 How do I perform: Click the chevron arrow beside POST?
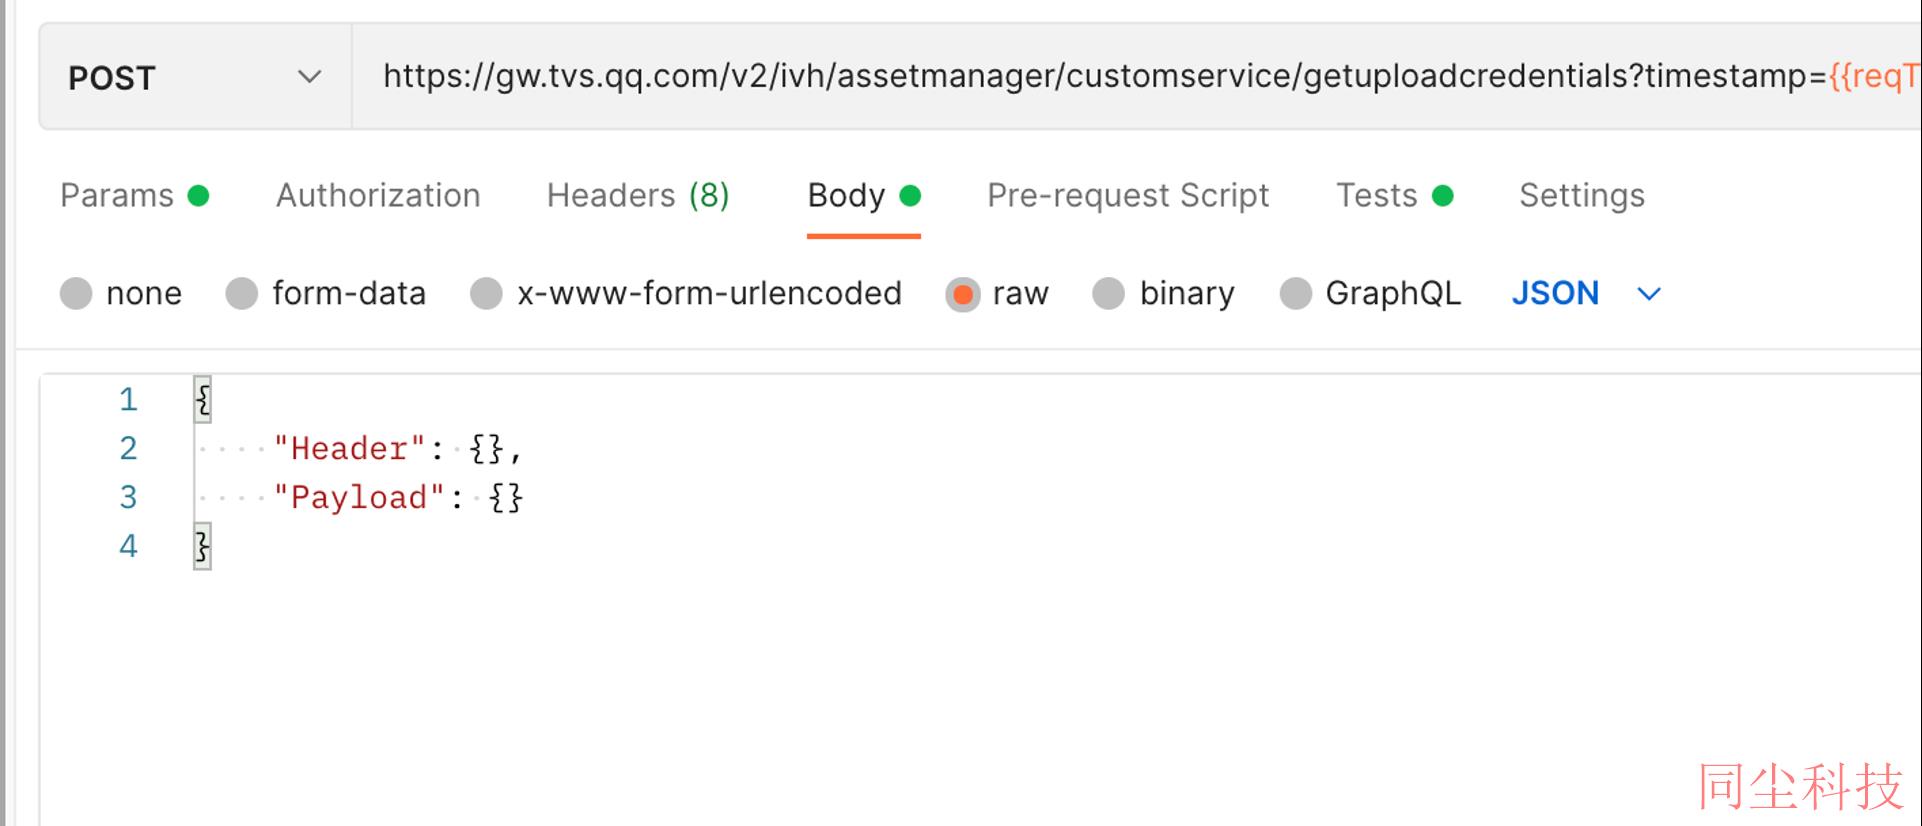click(x=310, y=77)
